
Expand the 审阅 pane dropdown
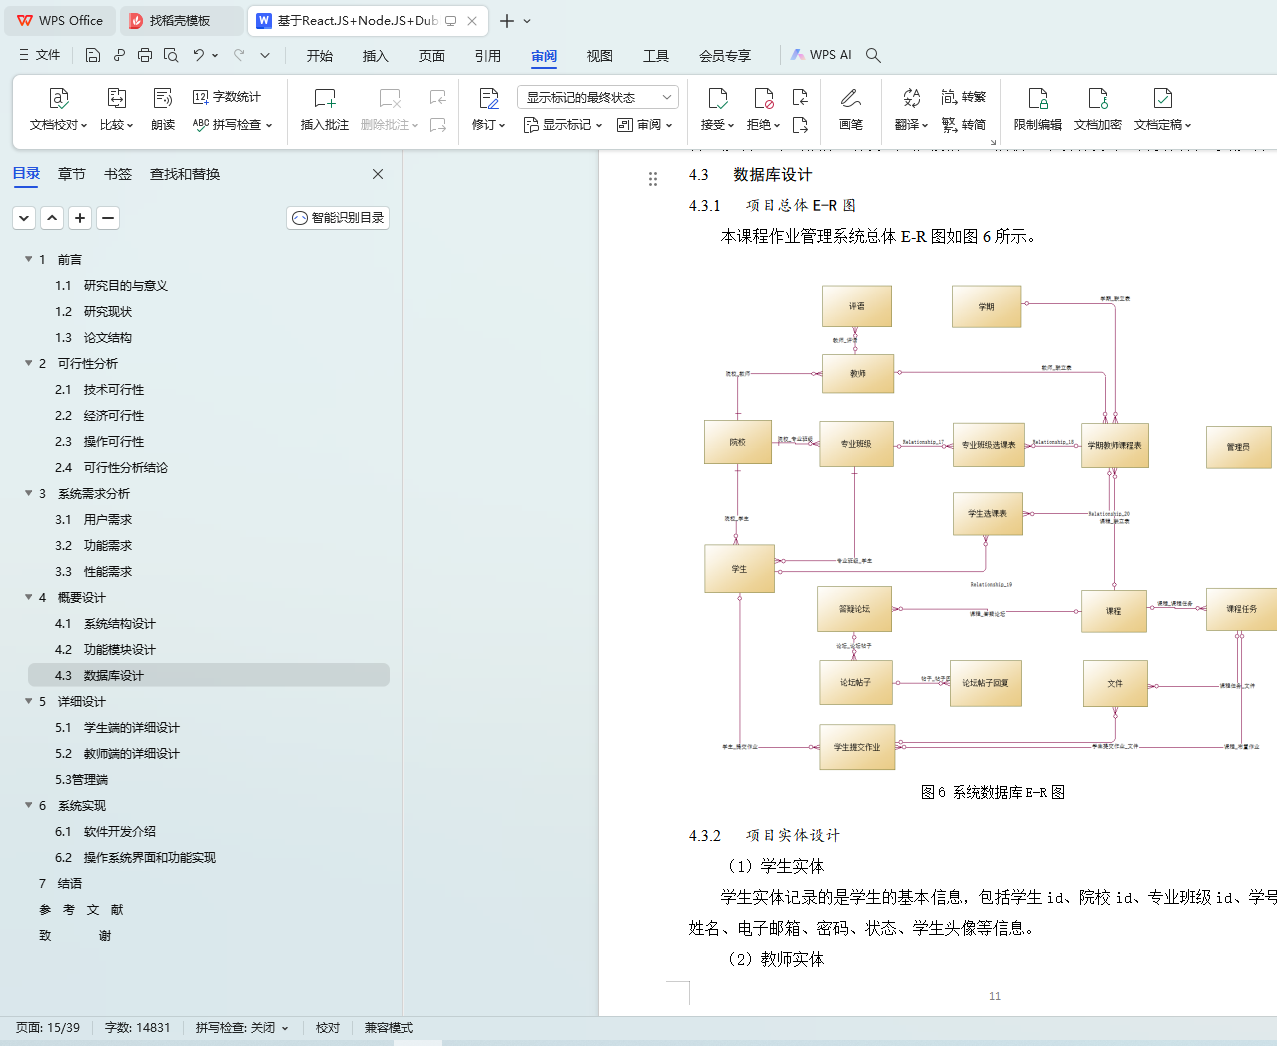pos(645,125)
